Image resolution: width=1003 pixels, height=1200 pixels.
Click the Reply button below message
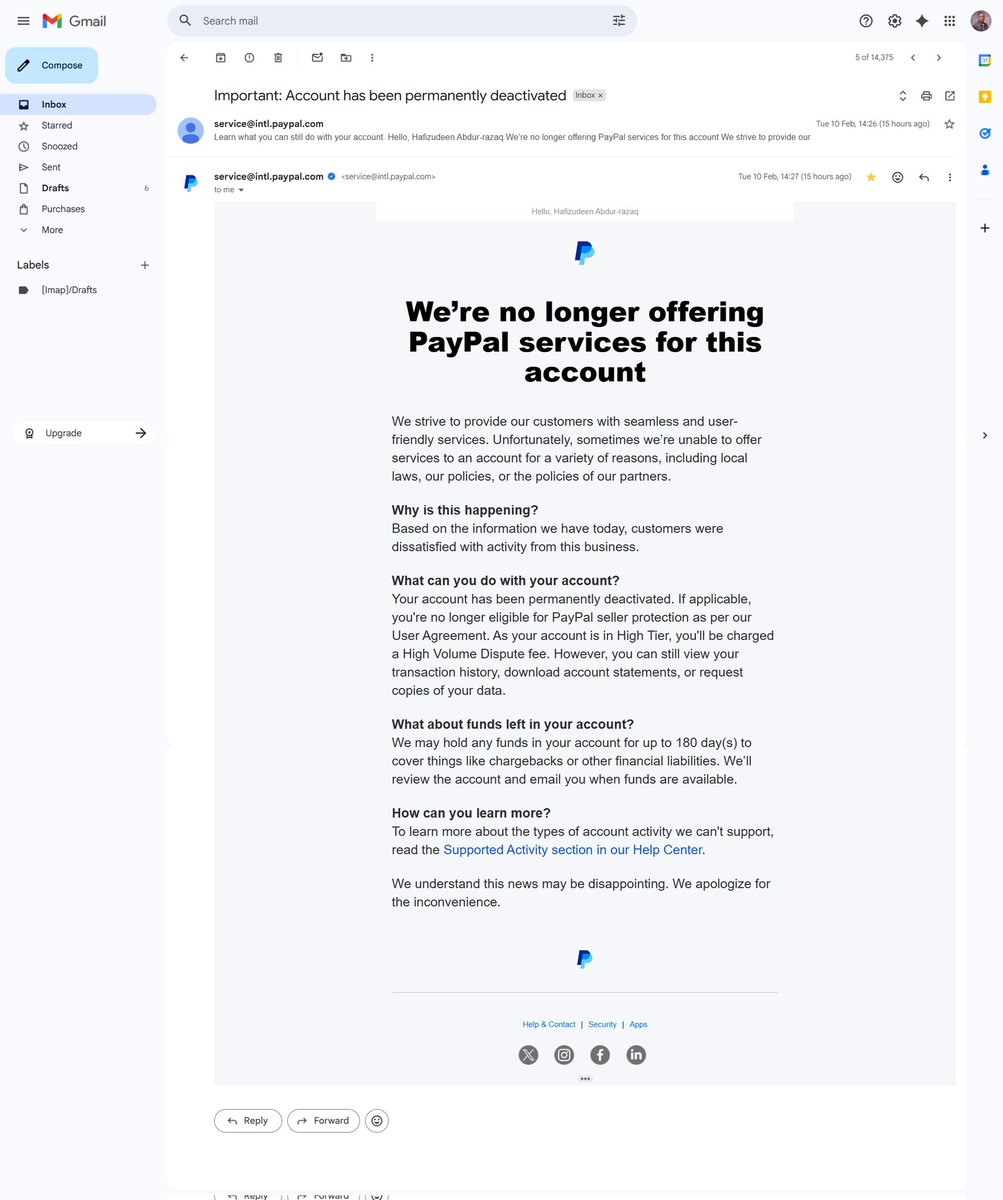pyautogui.click(x=247, y=1121)
